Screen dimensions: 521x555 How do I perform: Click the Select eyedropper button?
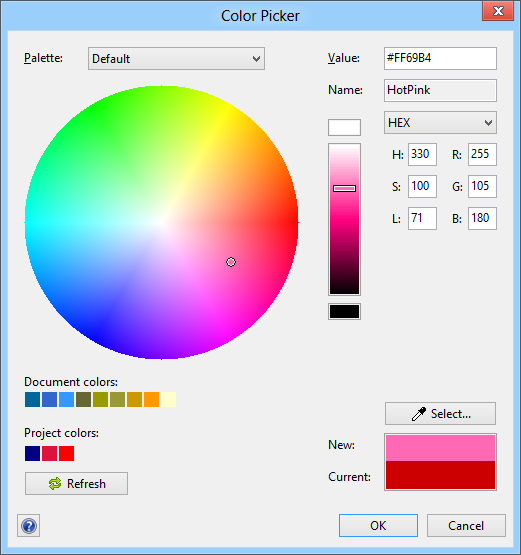coord(440,413)
